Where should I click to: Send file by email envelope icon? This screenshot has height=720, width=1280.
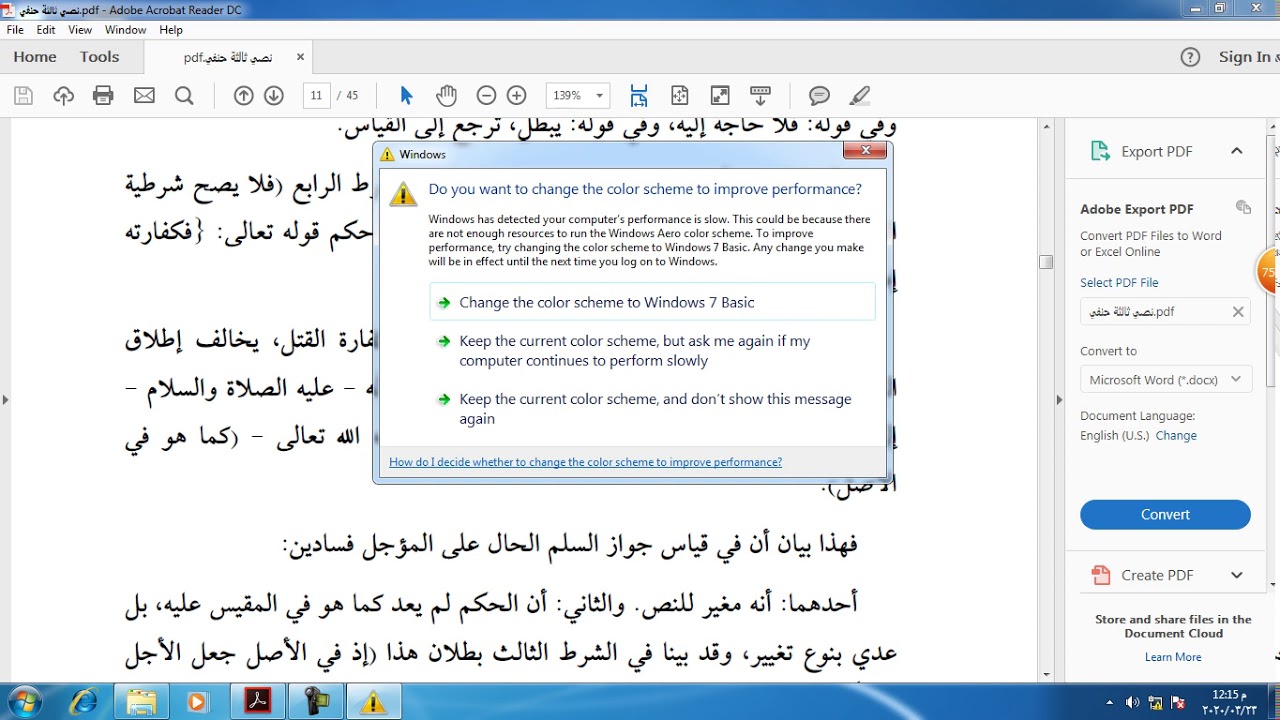[144, 96]
